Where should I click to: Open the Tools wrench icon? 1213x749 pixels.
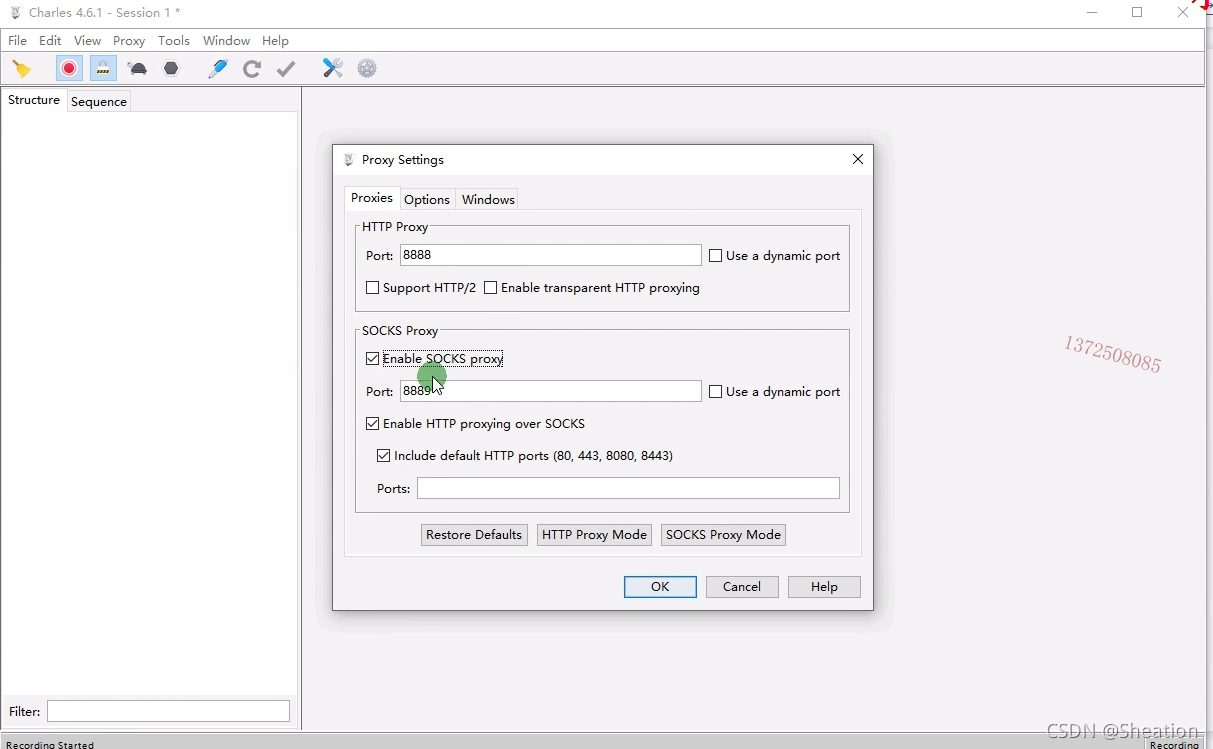pos(333,68)
